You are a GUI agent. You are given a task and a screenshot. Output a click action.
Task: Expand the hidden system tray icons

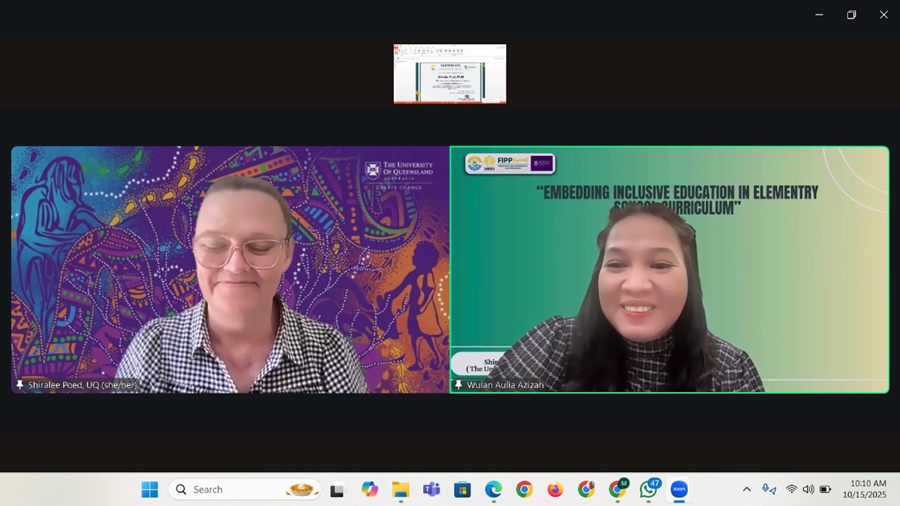(746, 490)
